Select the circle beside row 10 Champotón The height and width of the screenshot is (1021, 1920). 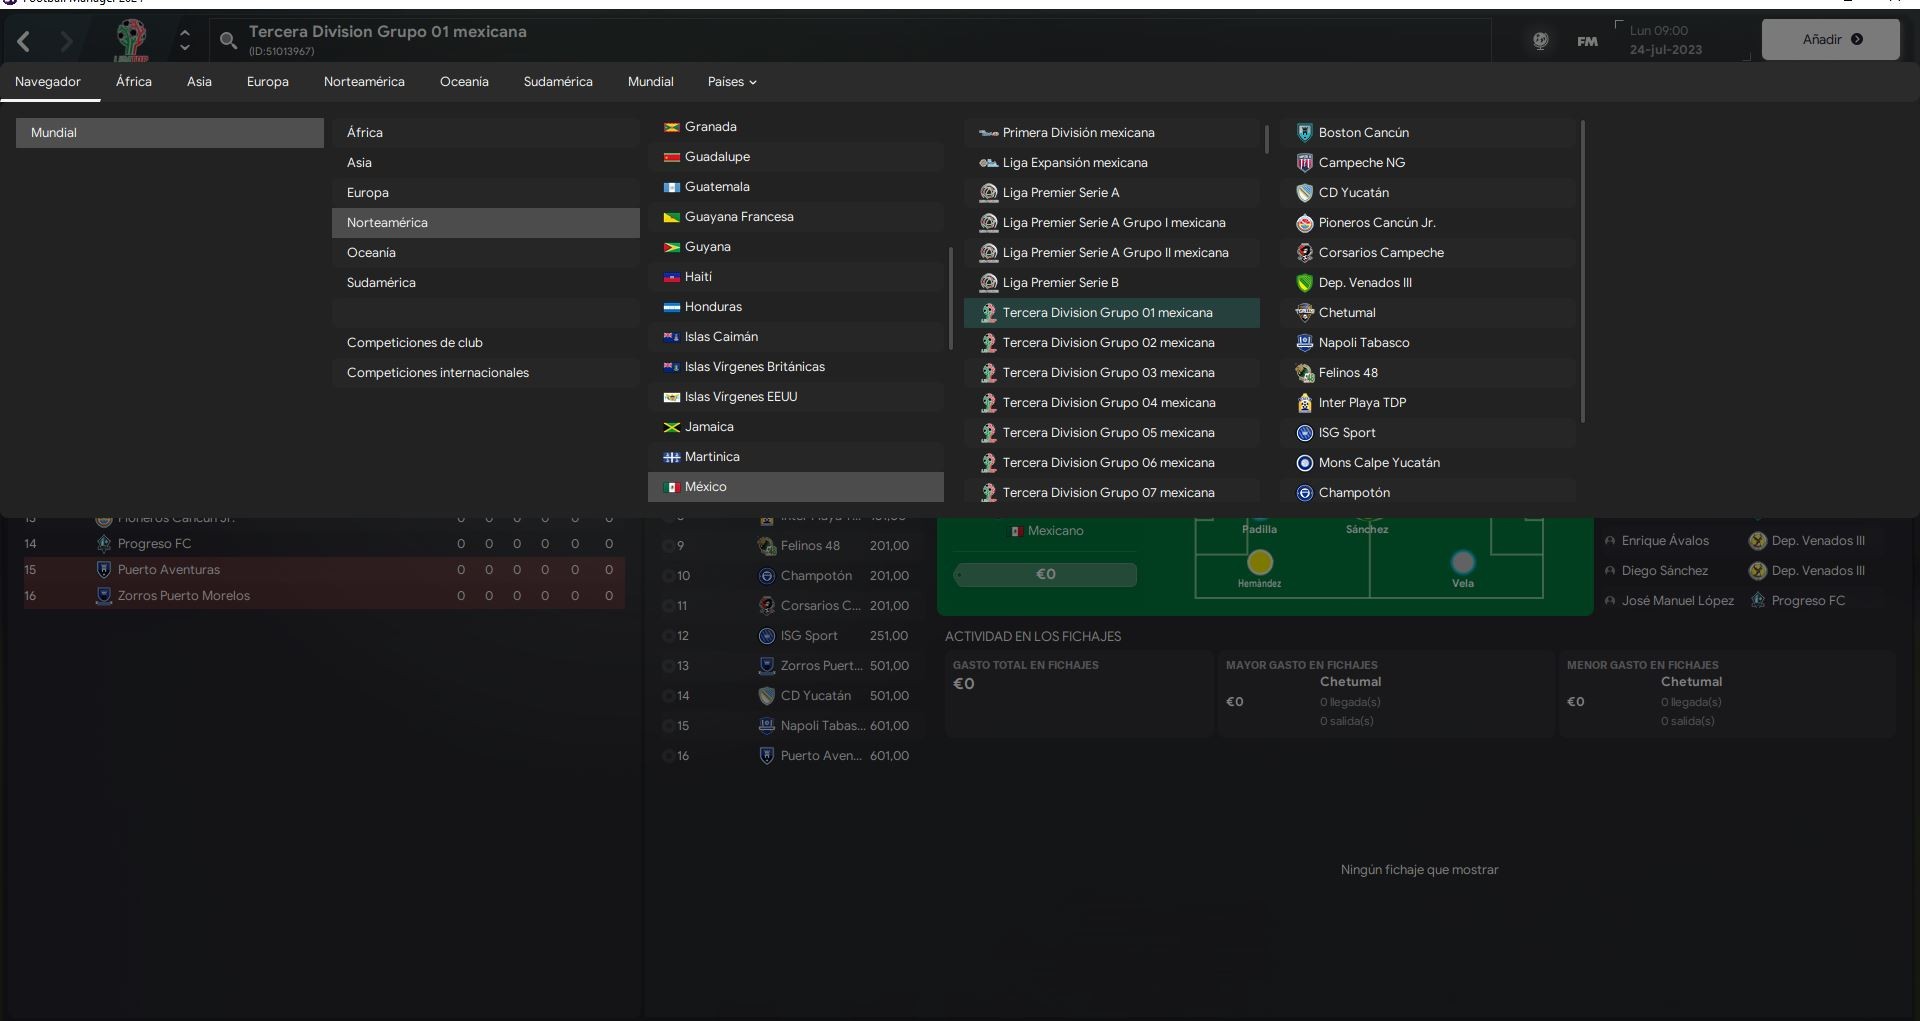[668, 576]
